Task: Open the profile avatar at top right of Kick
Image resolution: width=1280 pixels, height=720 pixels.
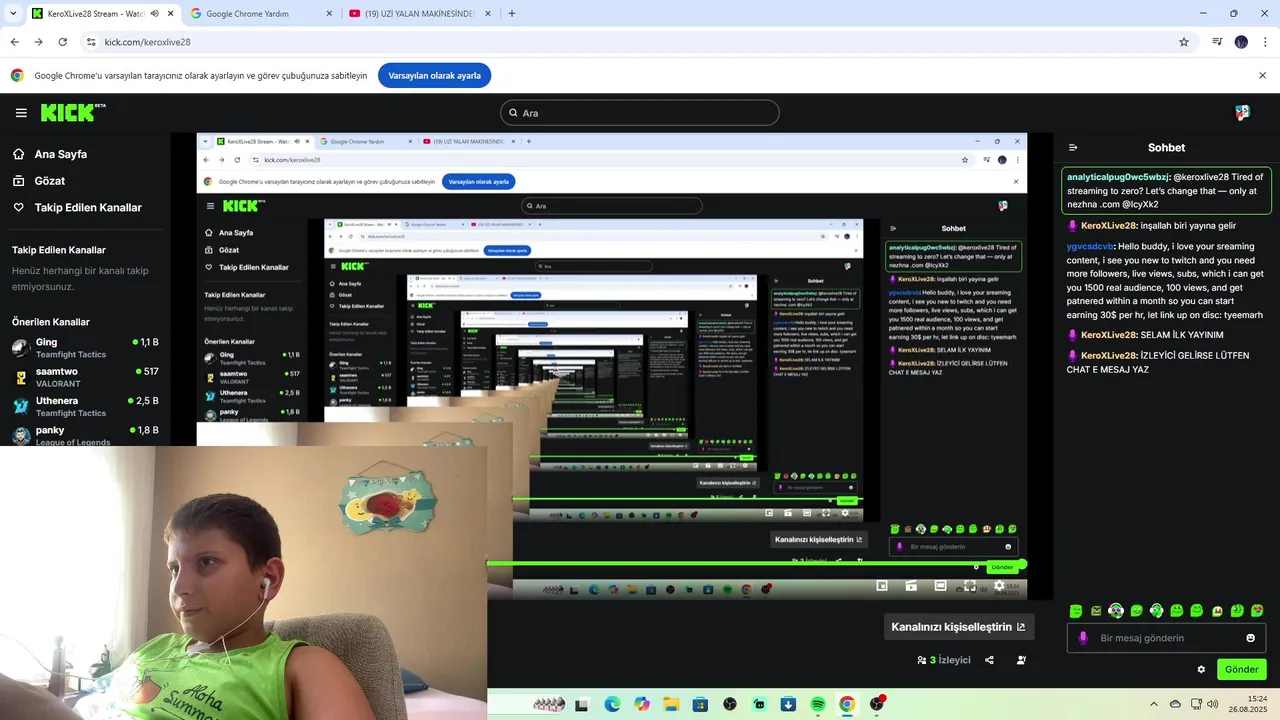Action: pos(1242,113)
